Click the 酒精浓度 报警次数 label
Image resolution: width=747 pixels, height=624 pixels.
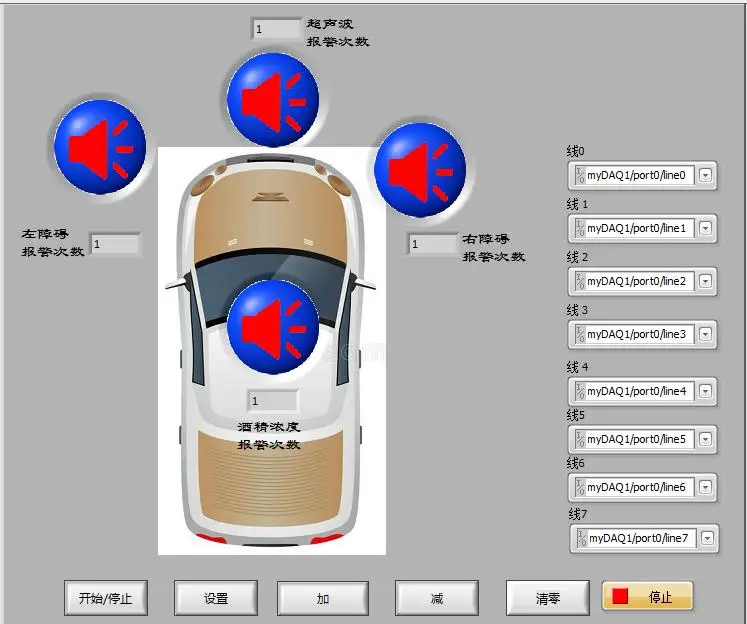[x=269, y=435]
